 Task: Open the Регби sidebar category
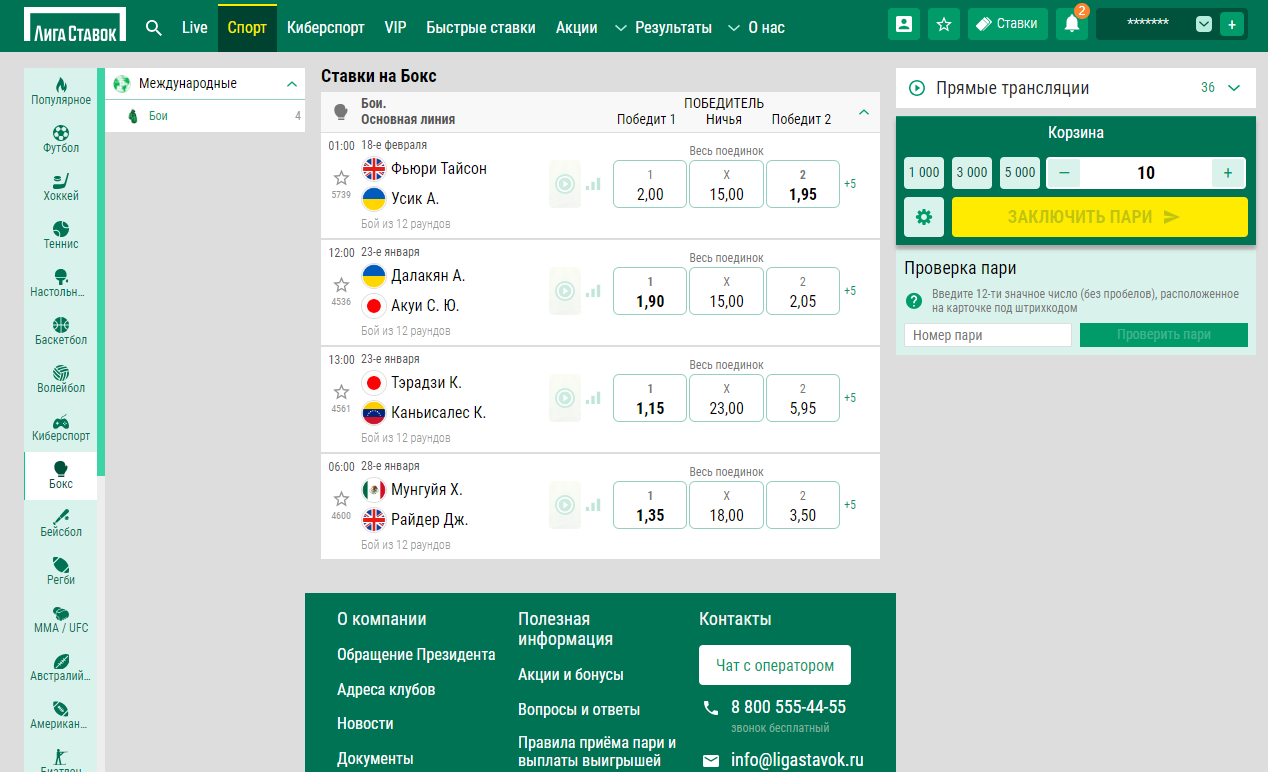pos(61,572)
